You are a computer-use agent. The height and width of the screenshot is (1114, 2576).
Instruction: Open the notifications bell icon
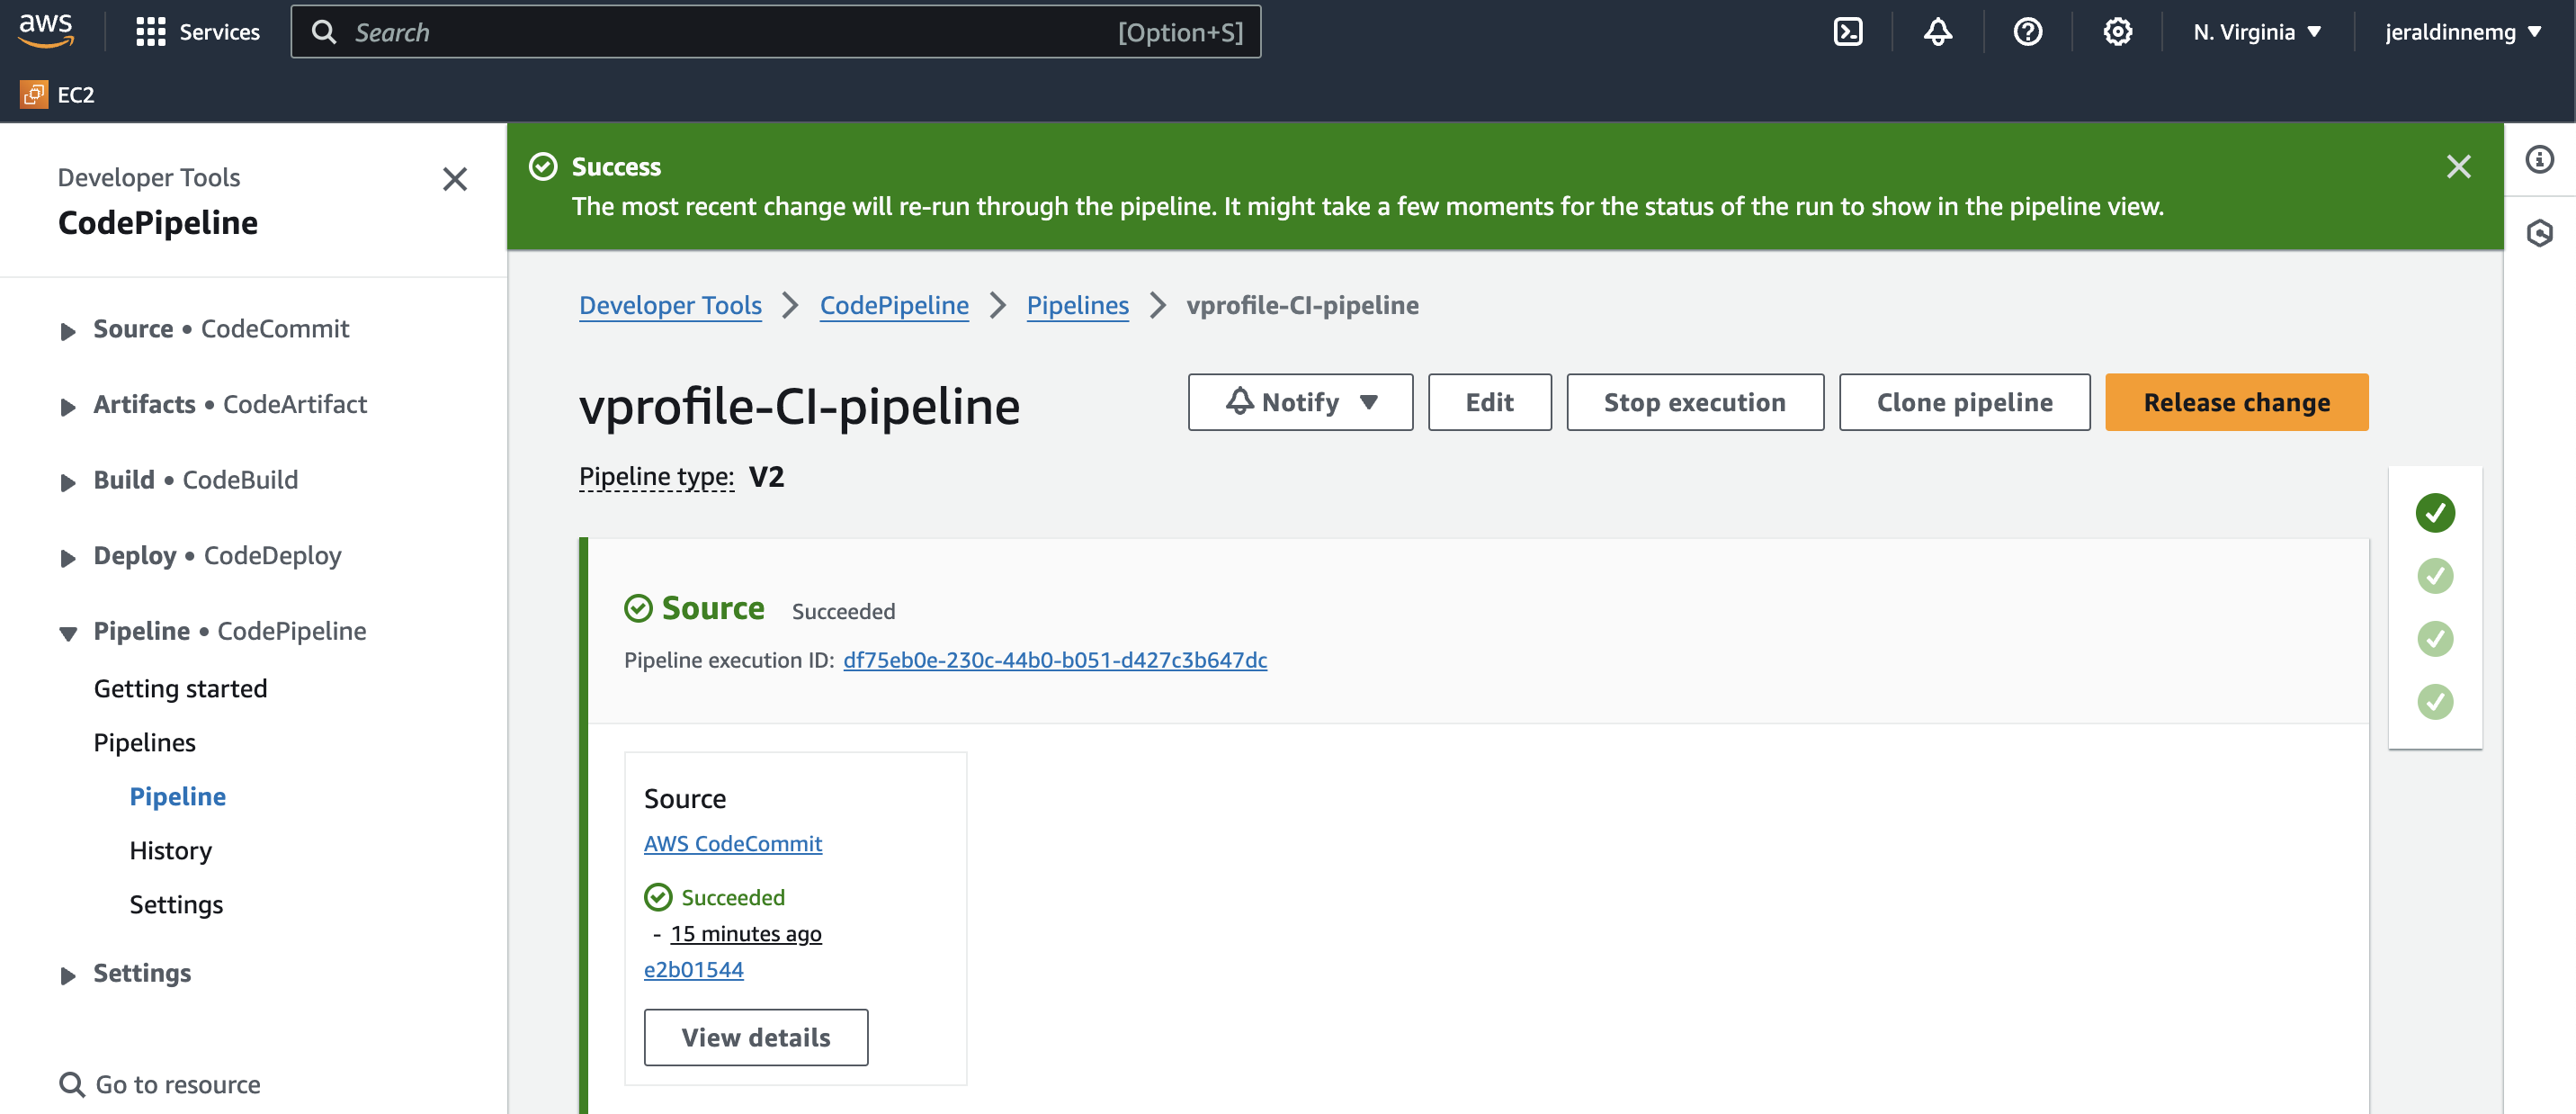(x=1937, y=32)
